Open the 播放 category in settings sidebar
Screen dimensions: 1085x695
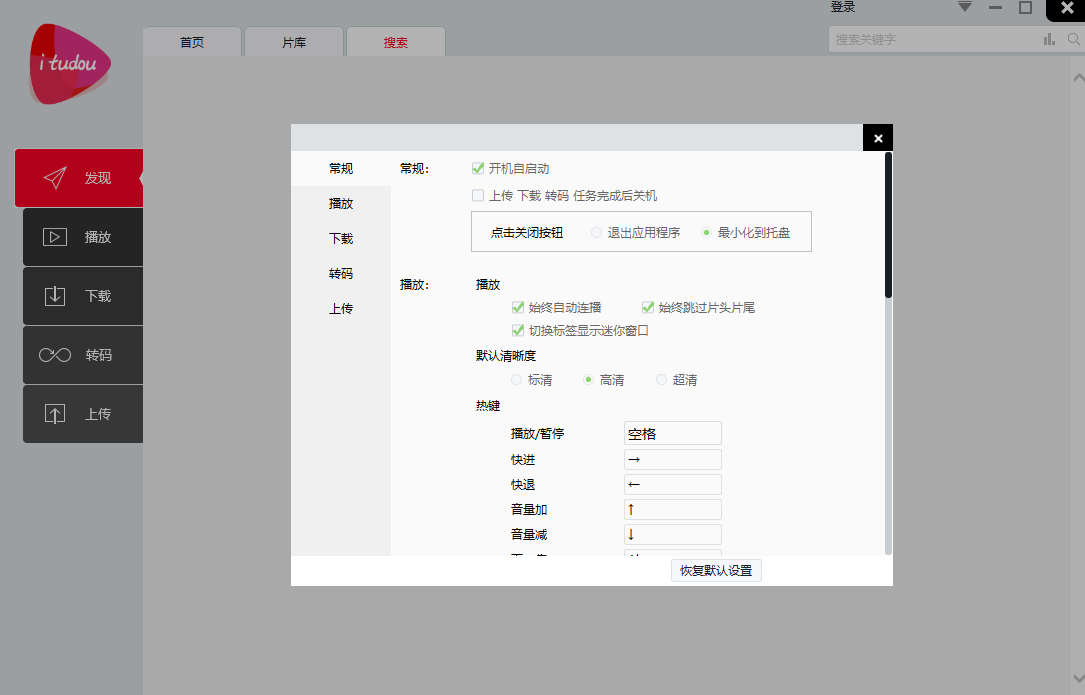[x=340, y=203]
